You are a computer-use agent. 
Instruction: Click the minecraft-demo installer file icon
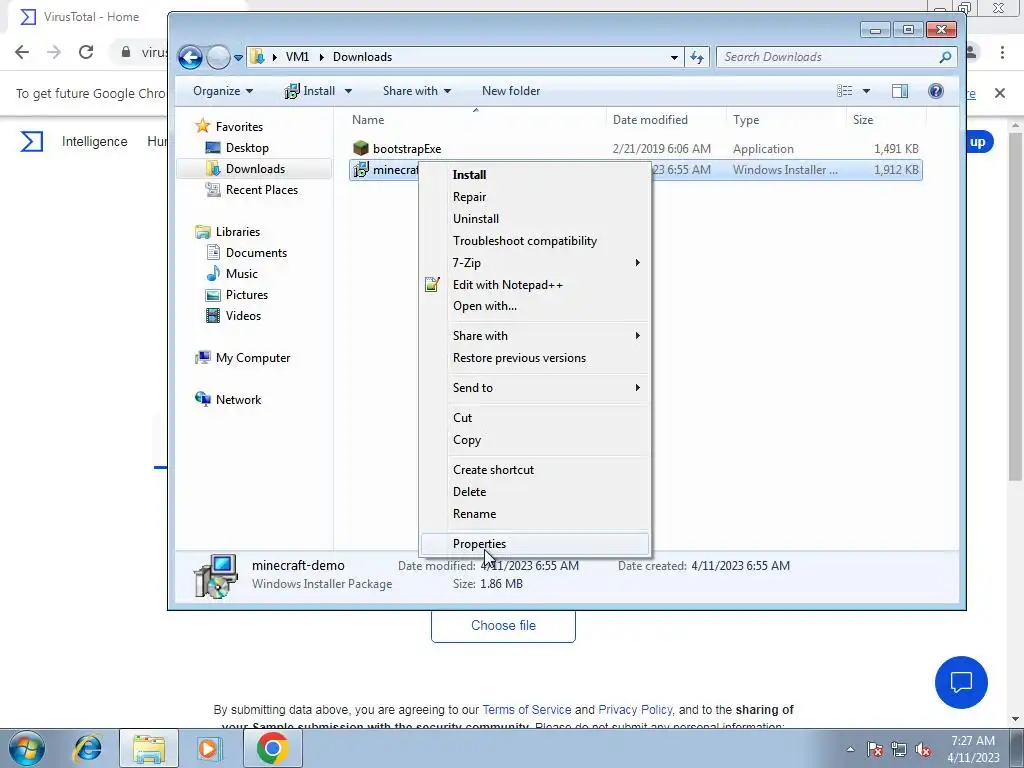[360, 170]
